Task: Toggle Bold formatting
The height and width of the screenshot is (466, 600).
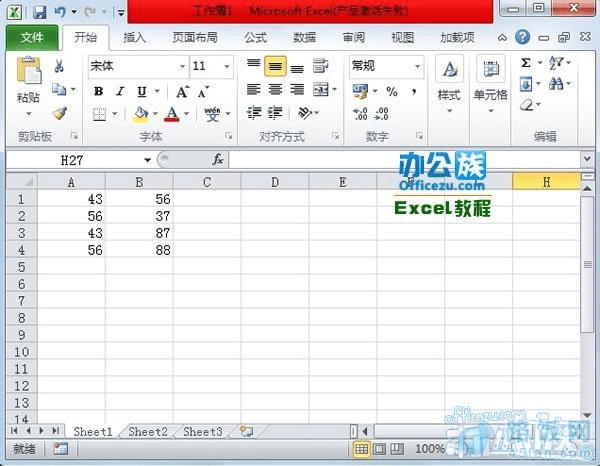Action: 98,91
